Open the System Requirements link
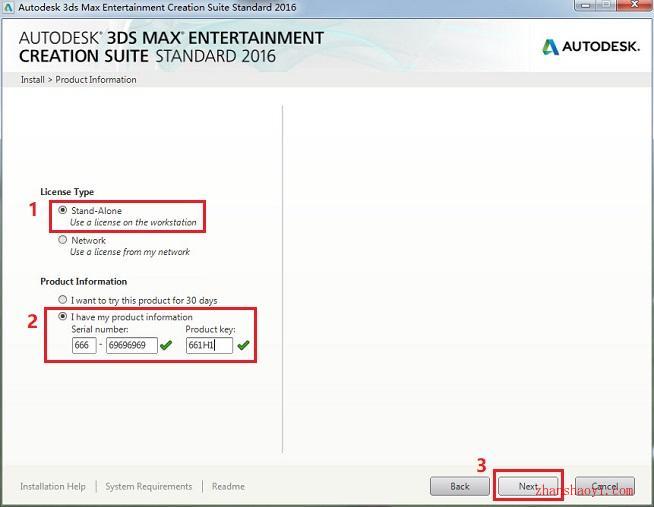 pyautogui.click(x=148, y=487)
